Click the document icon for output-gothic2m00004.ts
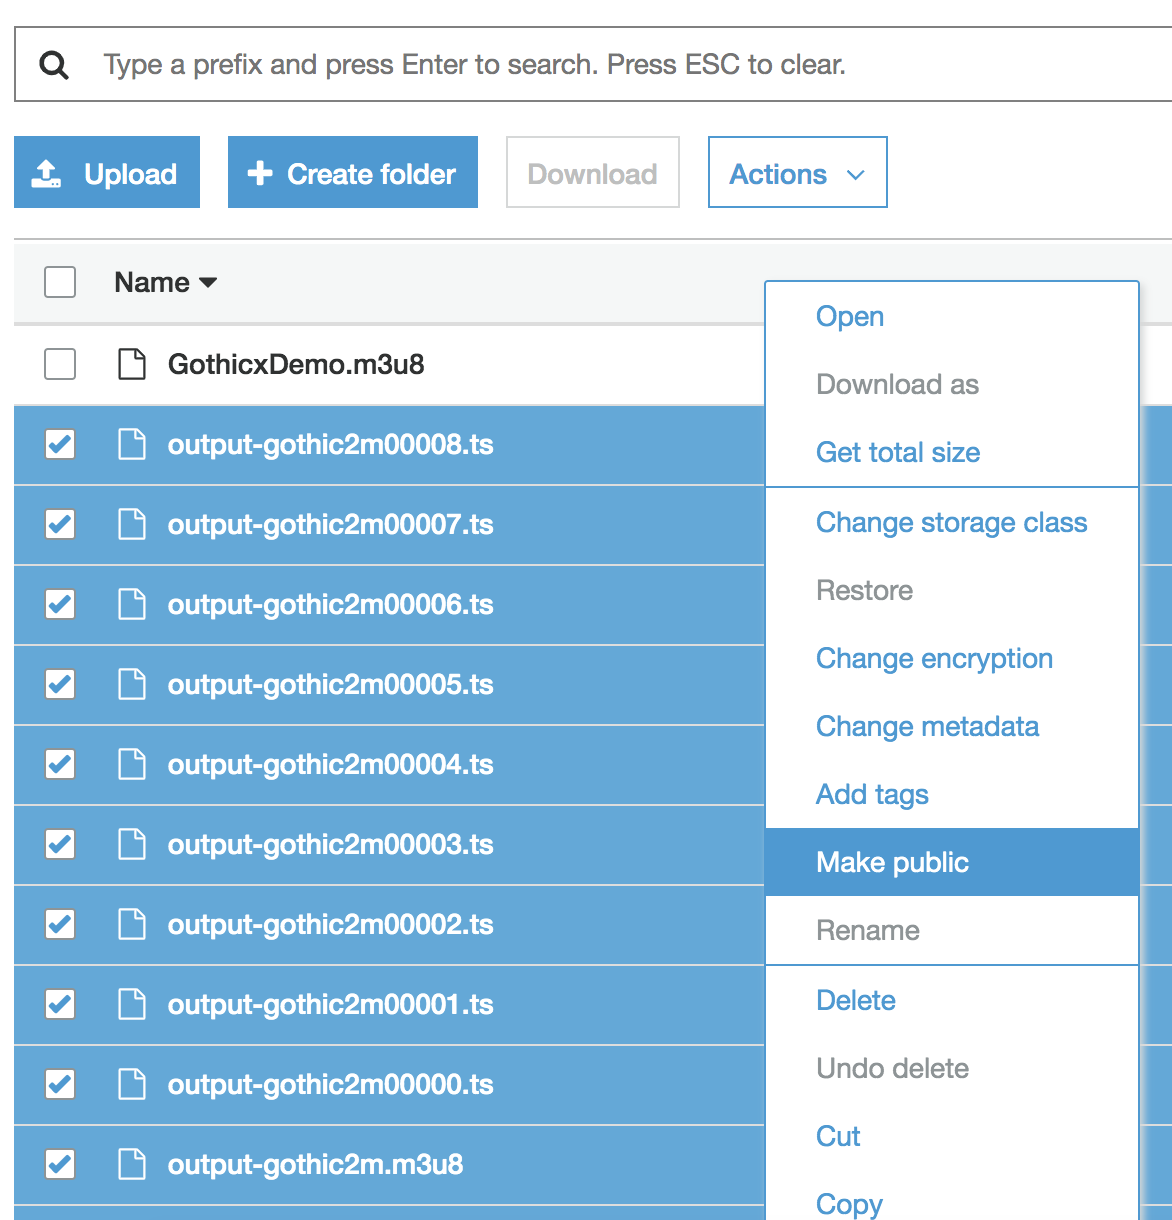This screenshot has height=1220, width=1172. click(131, 764)
